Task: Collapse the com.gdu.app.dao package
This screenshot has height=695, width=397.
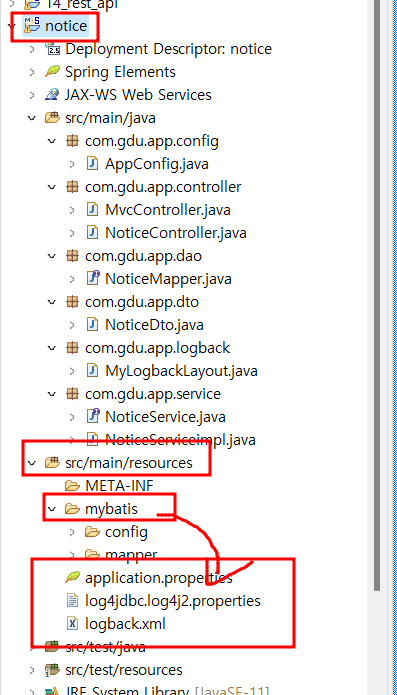Action: [52, 256]
